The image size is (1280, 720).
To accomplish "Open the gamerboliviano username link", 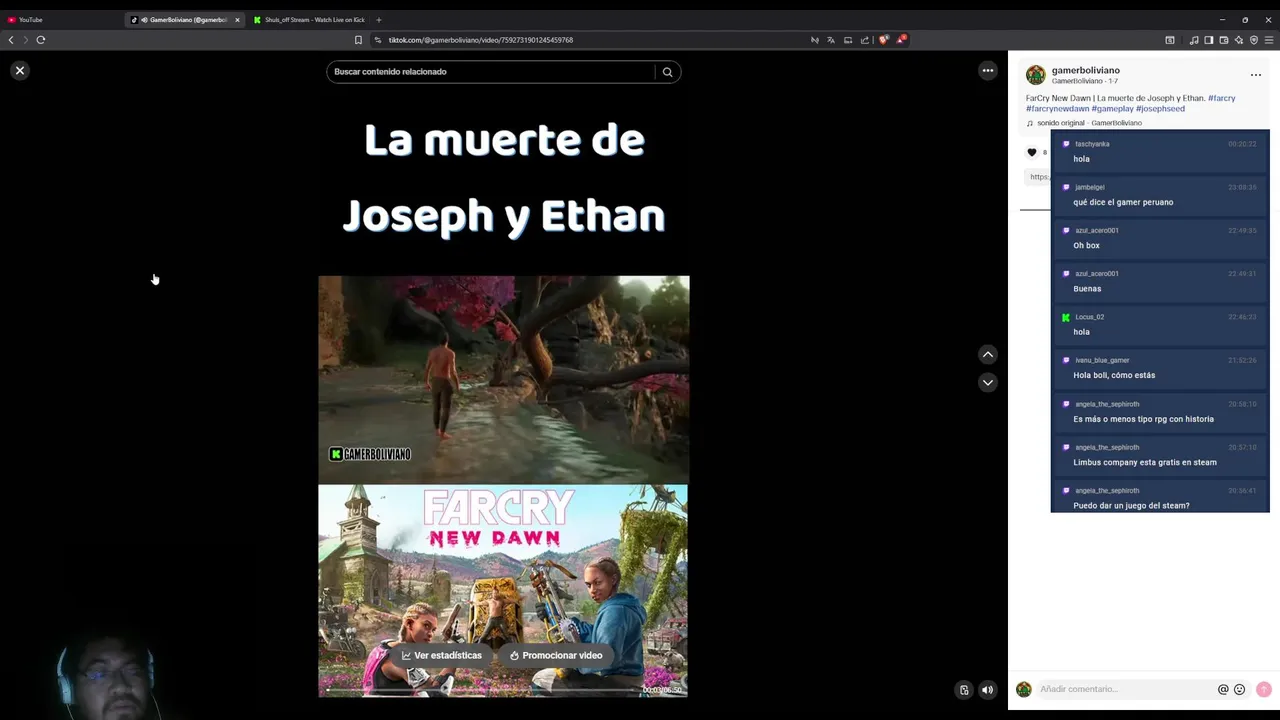I will click(x=1085, y=70).
